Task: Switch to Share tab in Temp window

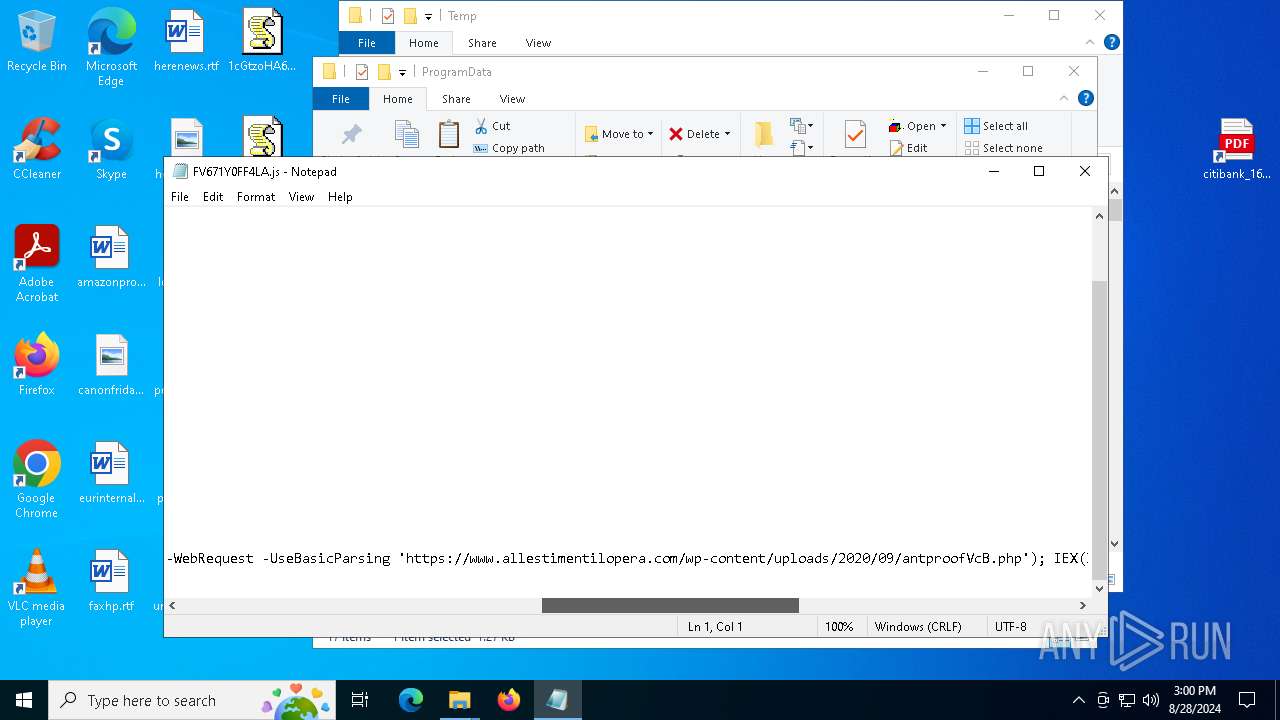Action: coord(482,43)
